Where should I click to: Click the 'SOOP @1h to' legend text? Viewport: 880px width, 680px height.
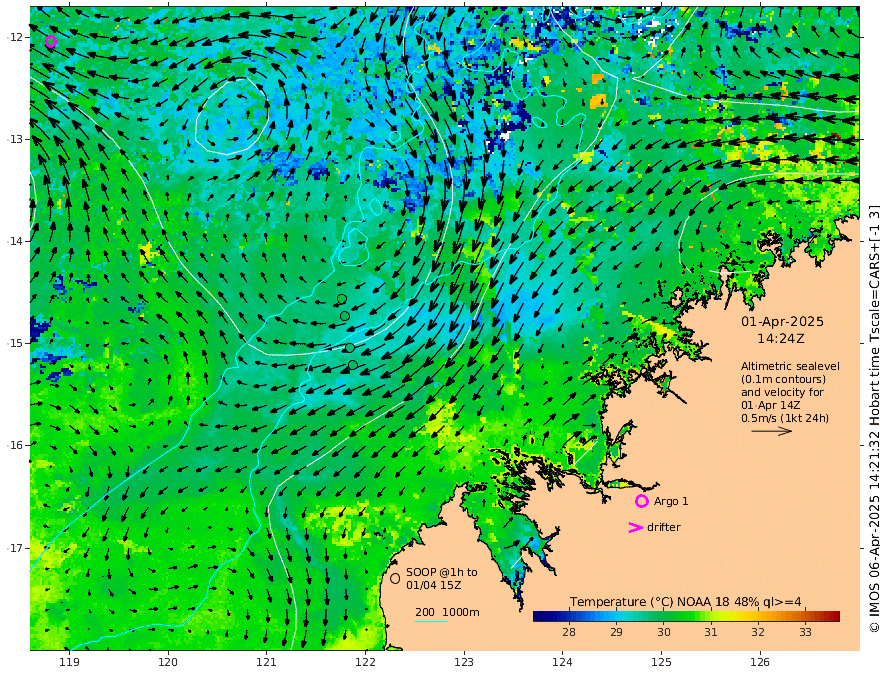tap(442, 572)
